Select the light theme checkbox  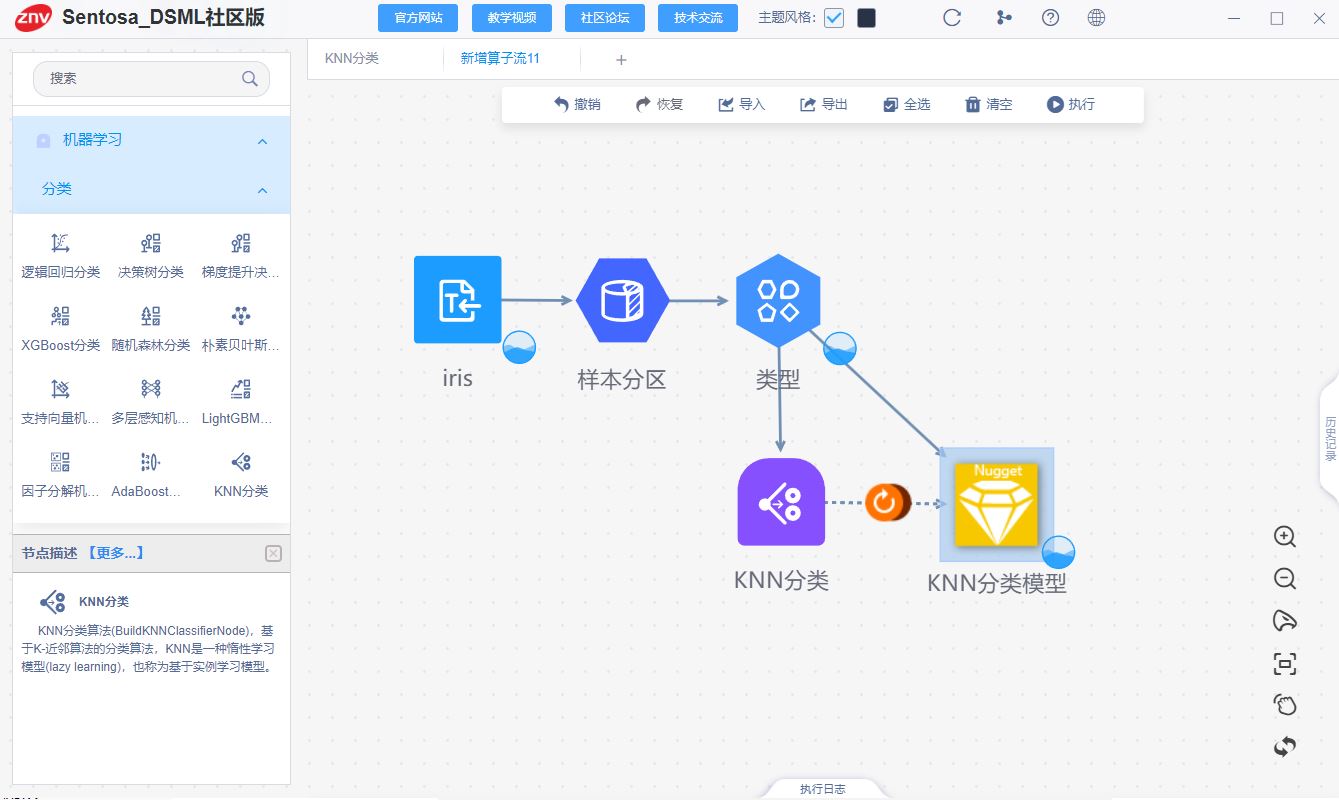[x=834, y=18]
